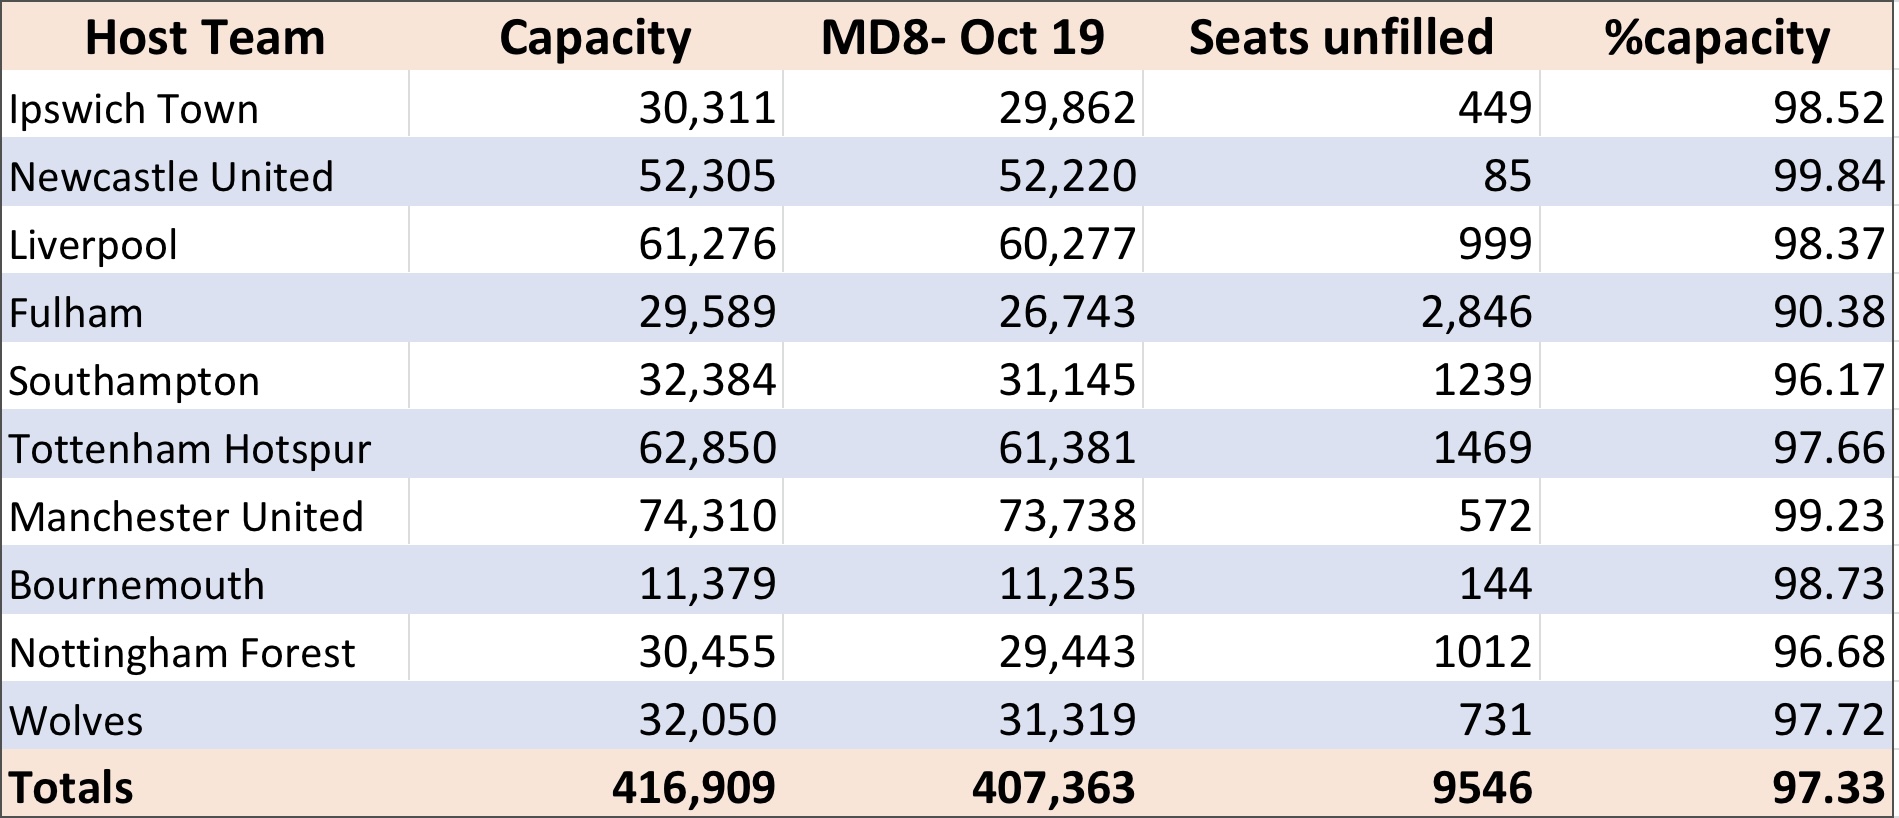Click the Seats unfilled column header

click(1341, 37)
